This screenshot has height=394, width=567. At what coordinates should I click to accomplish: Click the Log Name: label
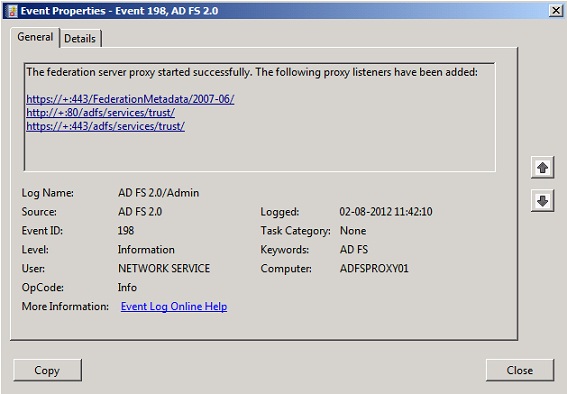(48, 193)
